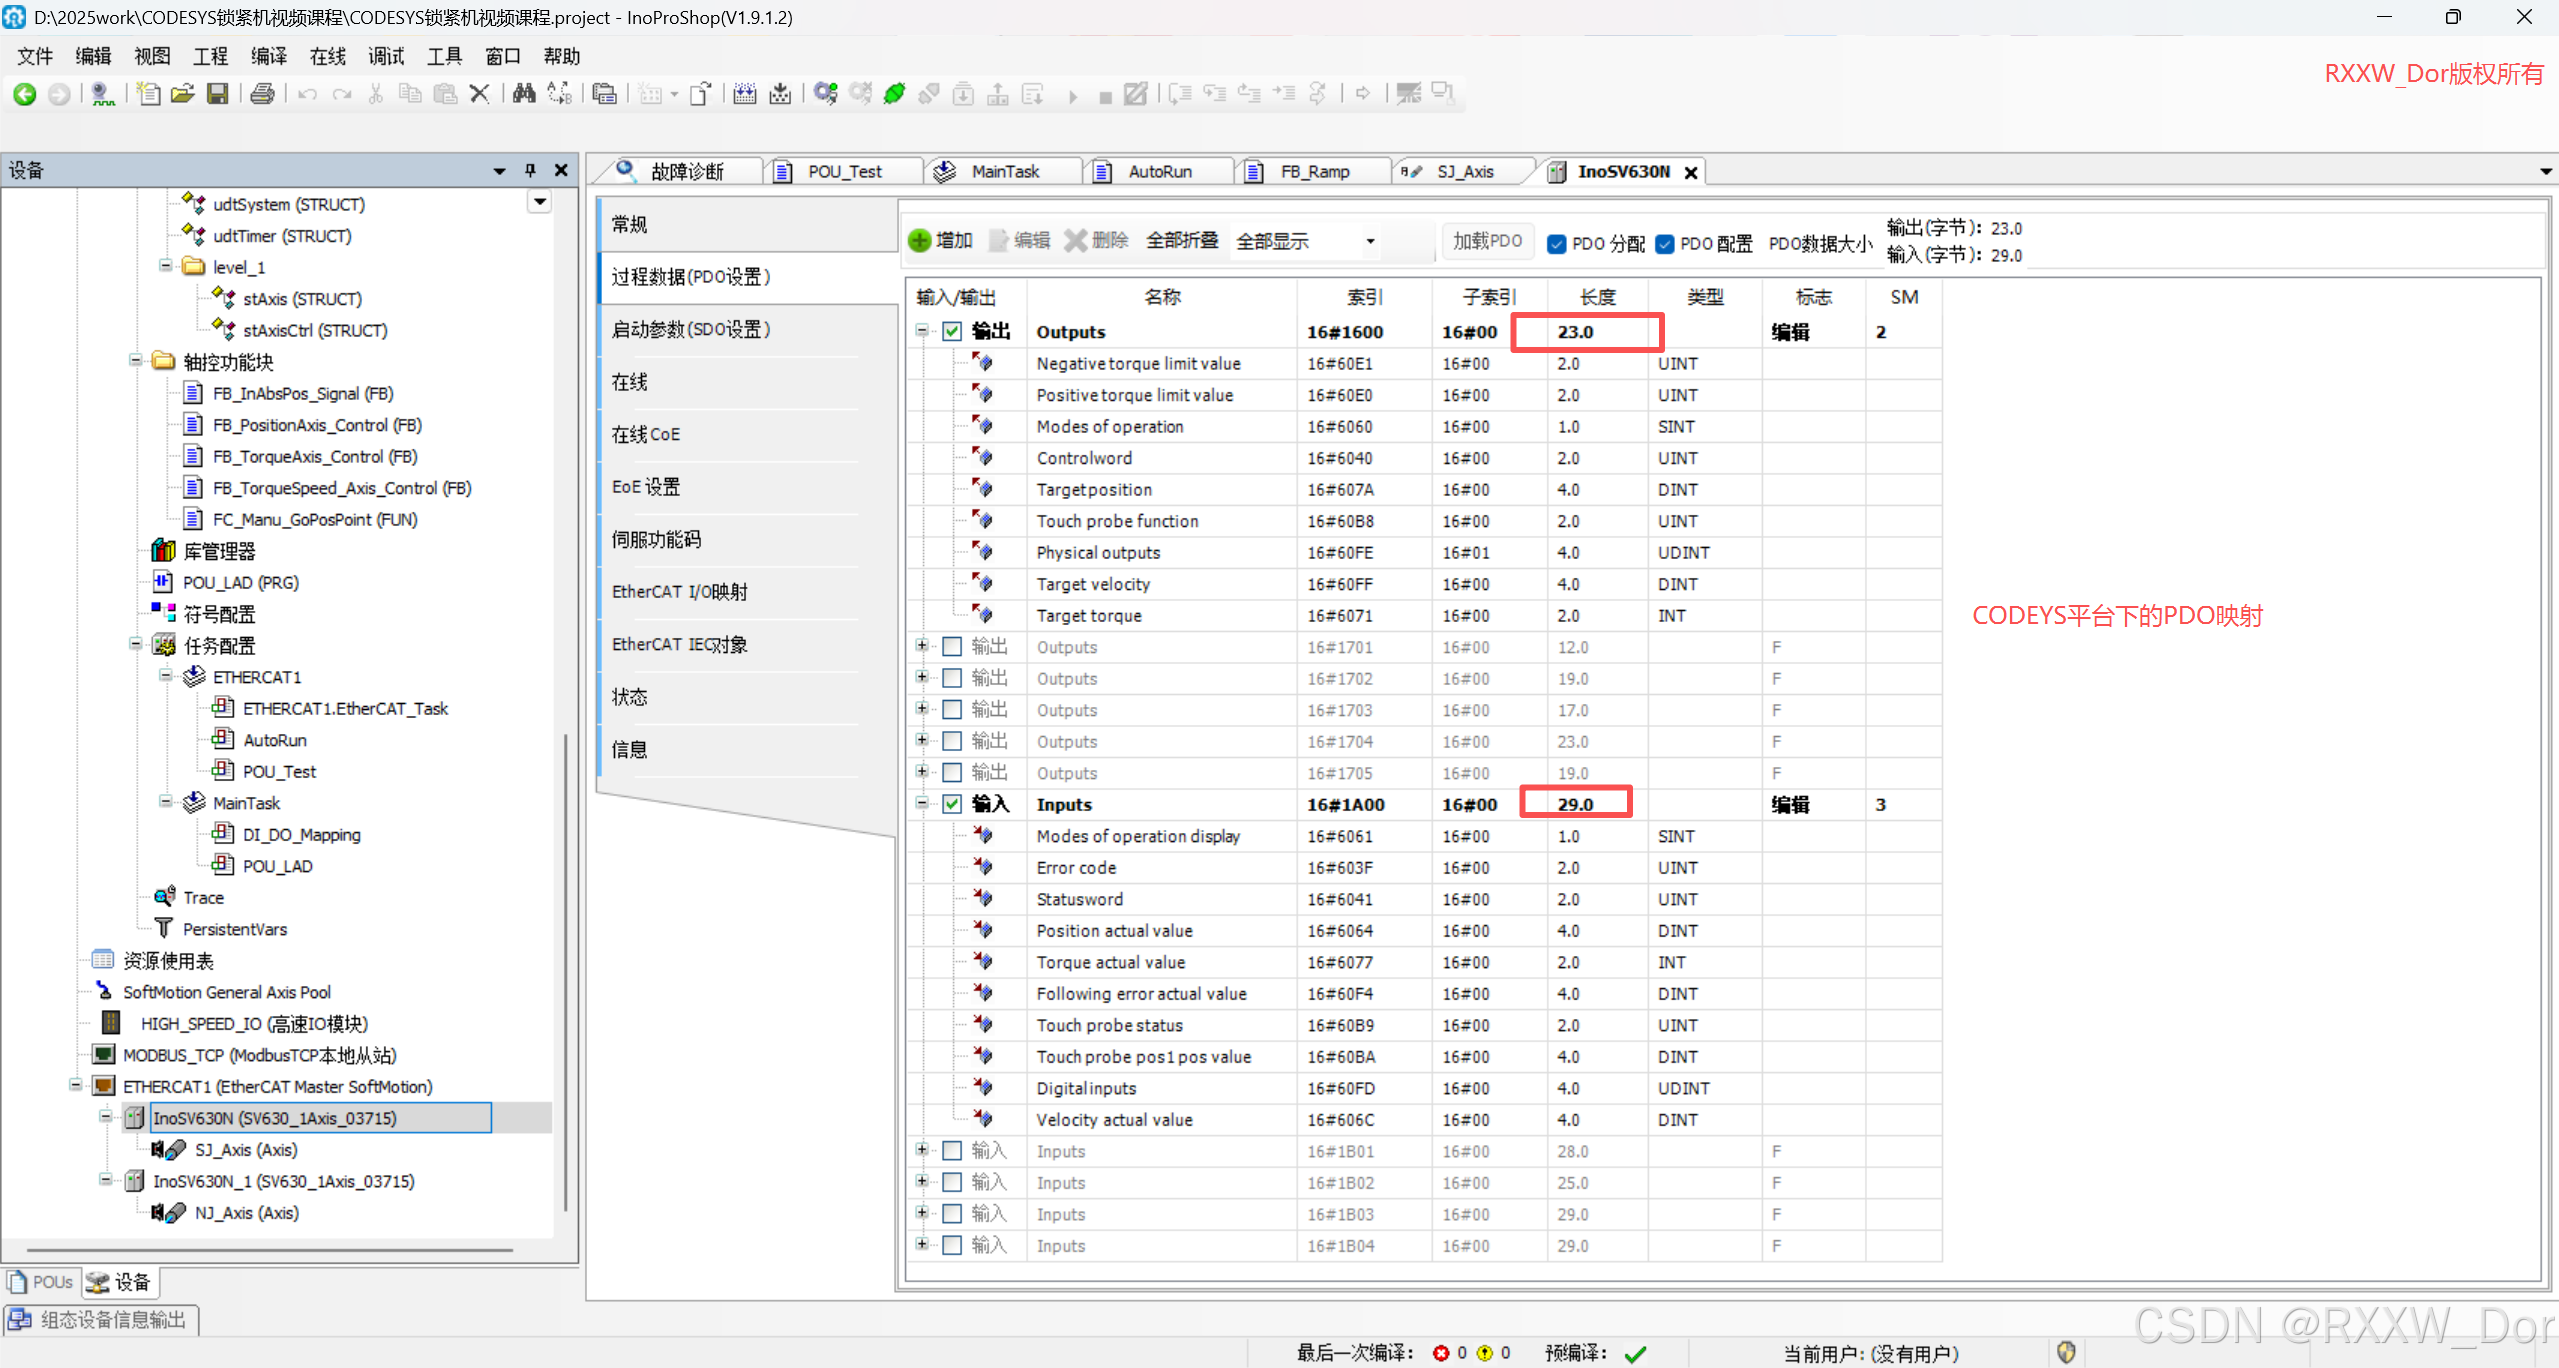The image size is (2559, 1368).
Task: Select SJ_Axis (Axis) in device tree
Action: [x=246, y=1150]
